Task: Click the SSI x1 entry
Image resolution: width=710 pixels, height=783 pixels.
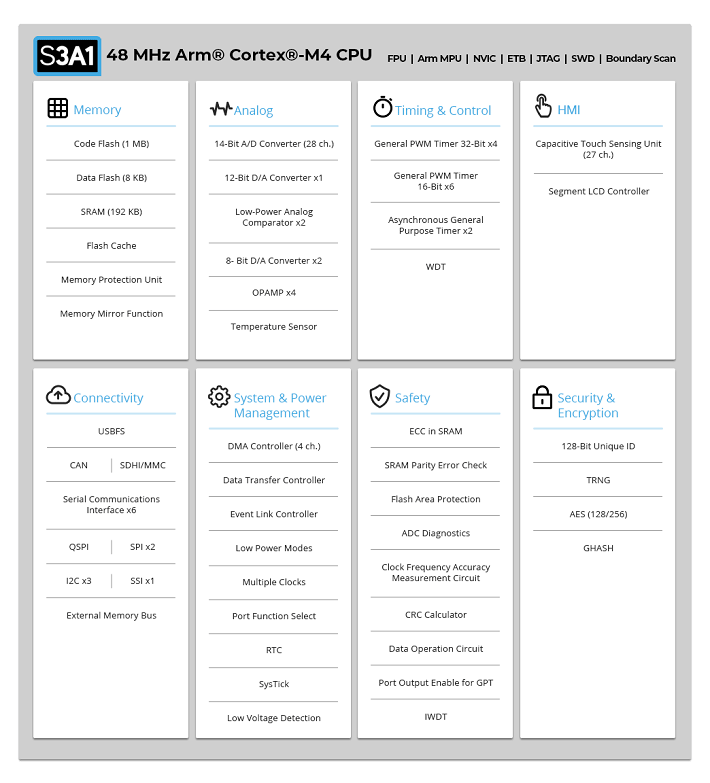Action: click(142, 581)
